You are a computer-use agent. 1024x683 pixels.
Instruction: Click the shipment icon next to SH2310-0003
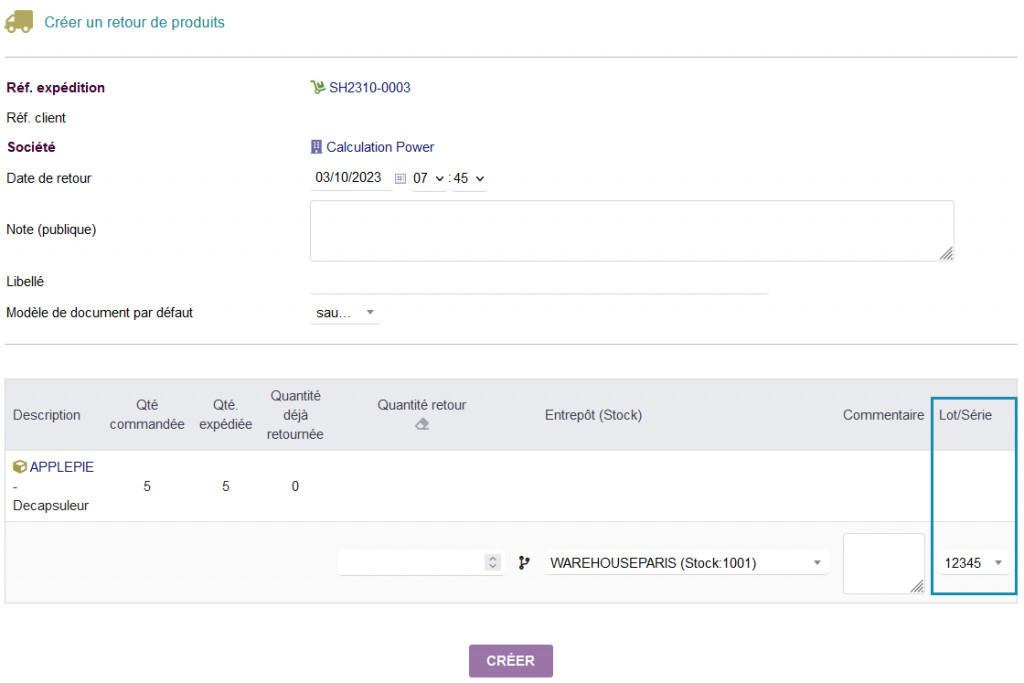click(x=318, y=87)
